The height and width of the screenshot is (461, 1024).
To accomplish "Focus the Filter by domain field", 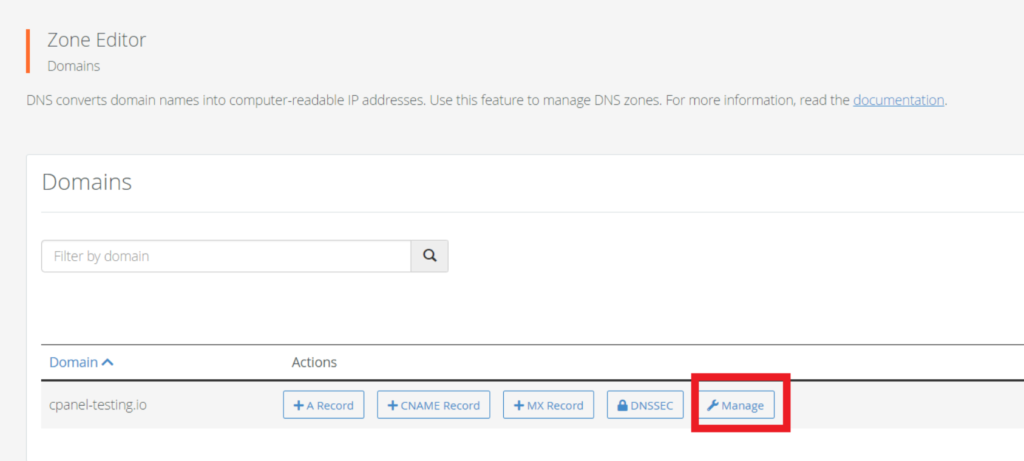I will point(226,256).
